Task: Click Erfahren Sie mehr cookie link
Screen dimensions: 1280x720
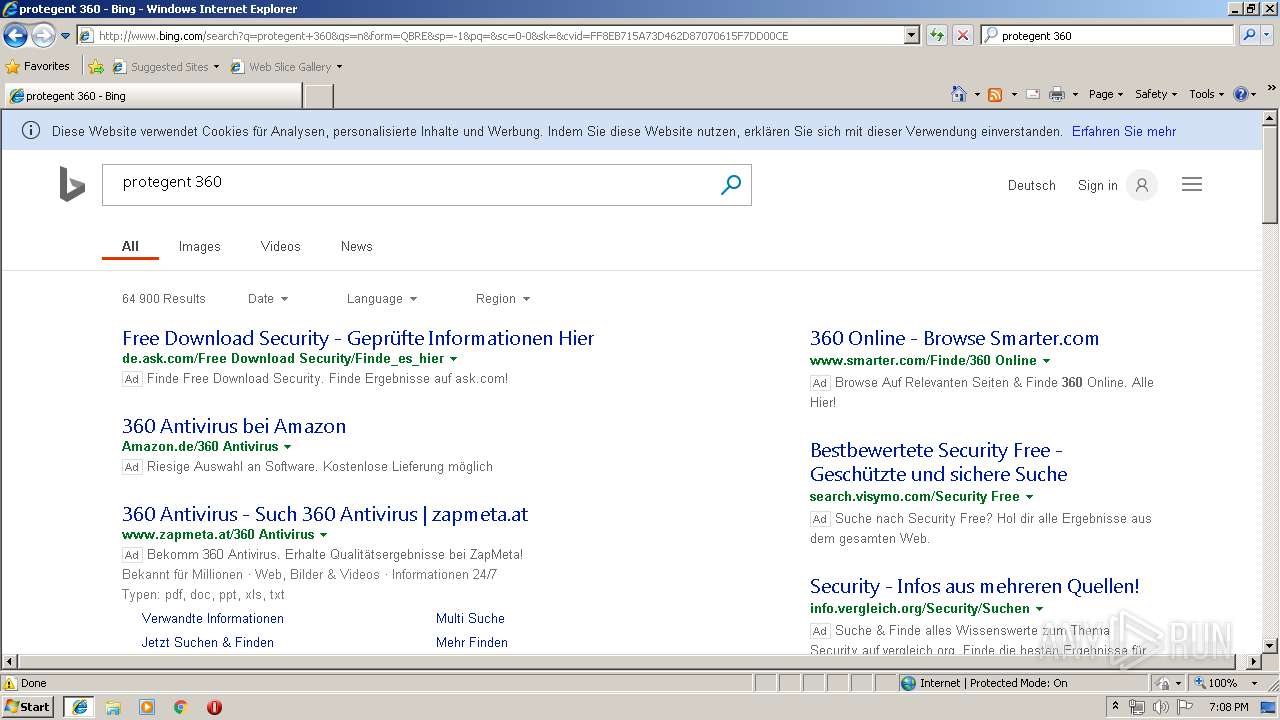Action: coord(1124,132)
